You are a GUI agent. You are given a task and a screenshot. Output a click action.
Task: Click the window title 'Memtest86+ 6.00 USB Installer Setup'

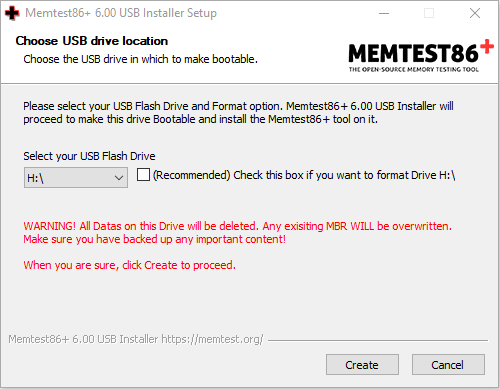click(x=121, y=13)
